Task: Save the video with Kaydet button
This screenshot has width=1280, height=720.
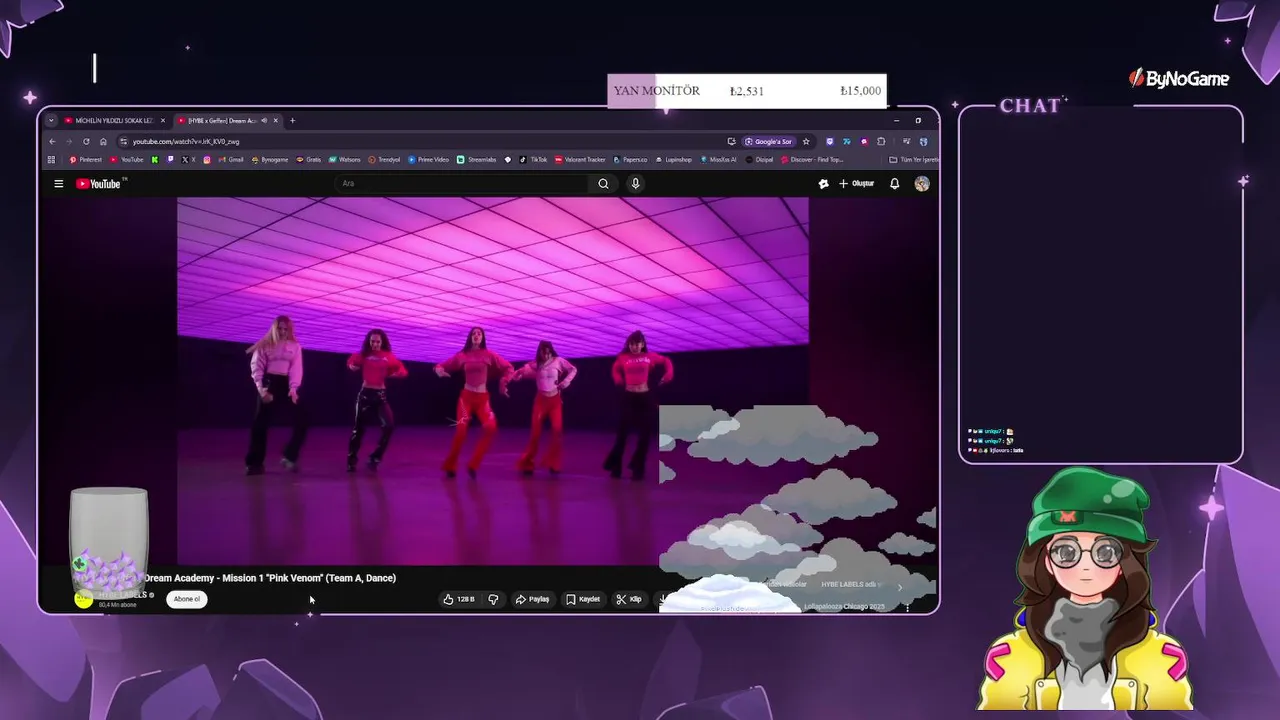Action: point(583,599)
